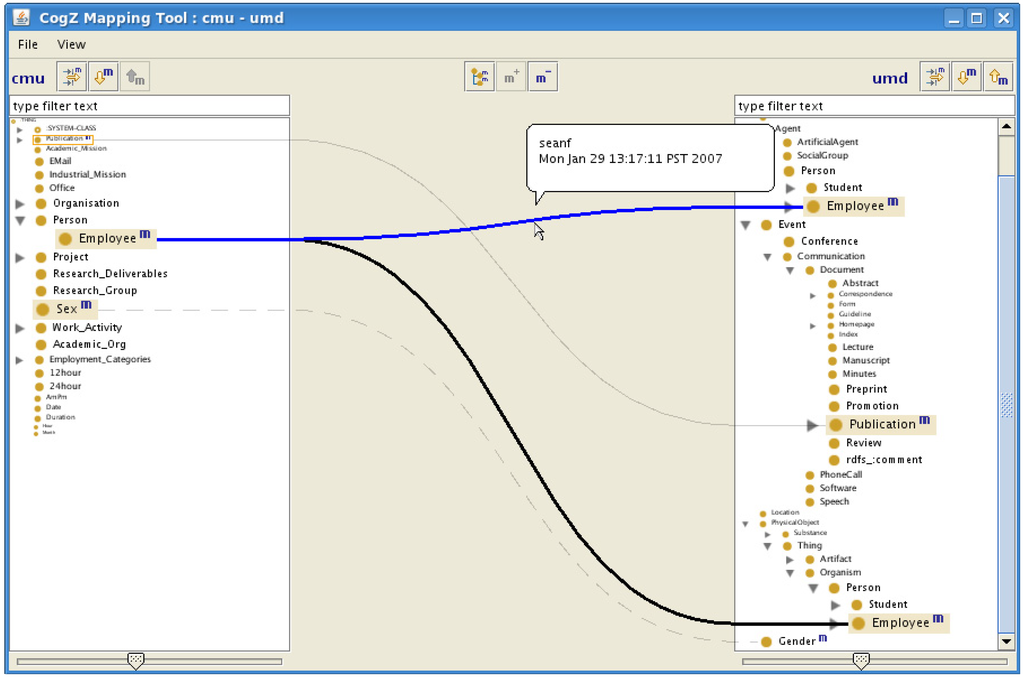Click the cmu panel bottom slider handle
The image size is (1024, 679).
137,660
